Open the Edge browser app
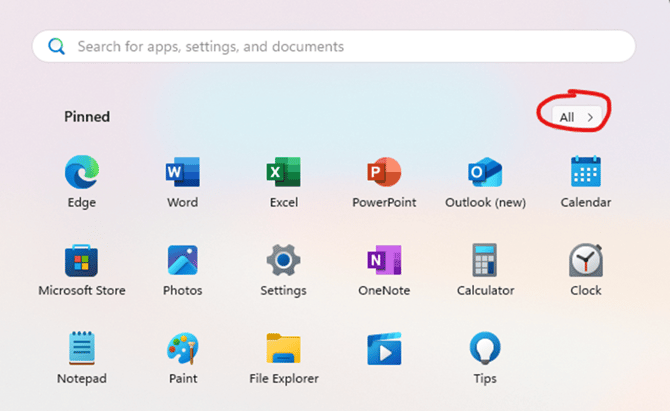Image resolution: width=670 pixels, height=411 pixels. pos(83,173)
